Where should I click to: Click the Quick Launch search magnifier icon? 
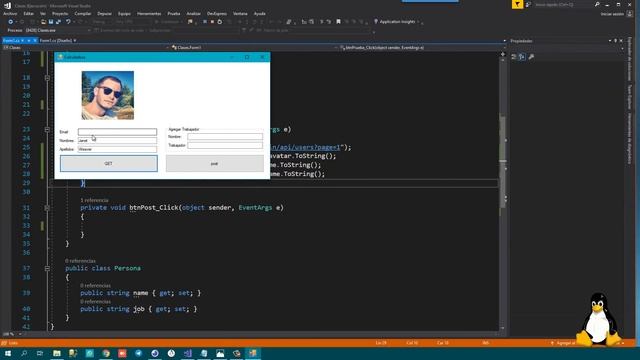pyautogui.click(x=597, y=4)
